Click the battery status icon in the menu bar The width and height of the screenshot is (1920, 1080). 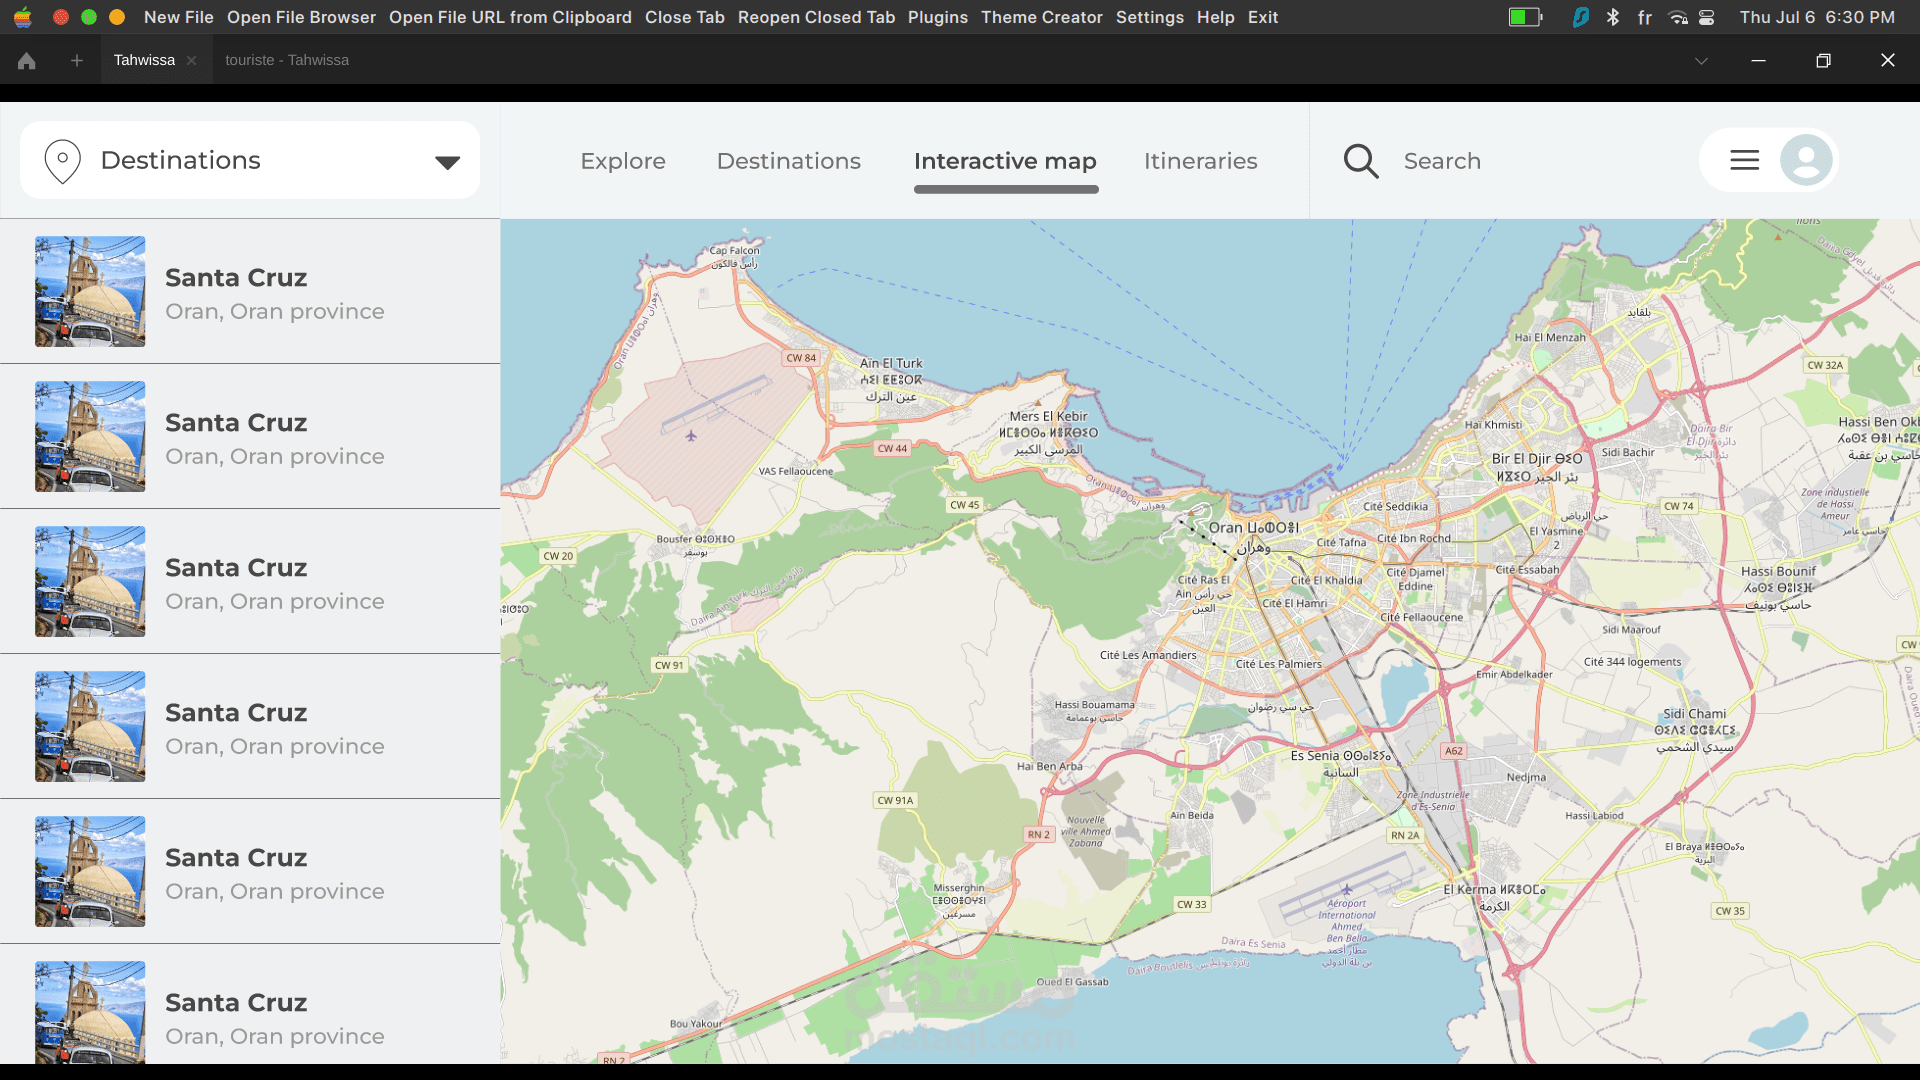pyautogui.click(x=1525, y=17)
